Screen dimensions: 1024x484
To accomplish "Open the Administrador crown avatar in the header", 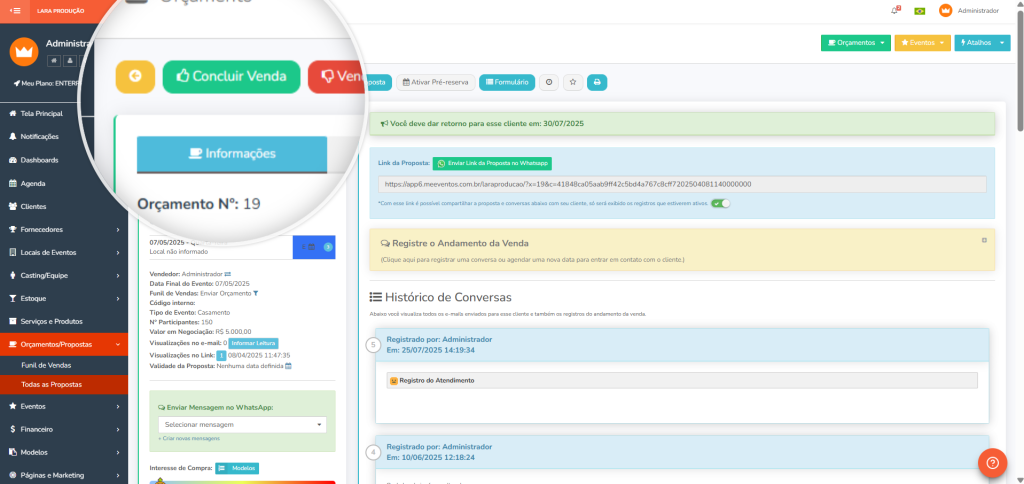I will 945,10.
